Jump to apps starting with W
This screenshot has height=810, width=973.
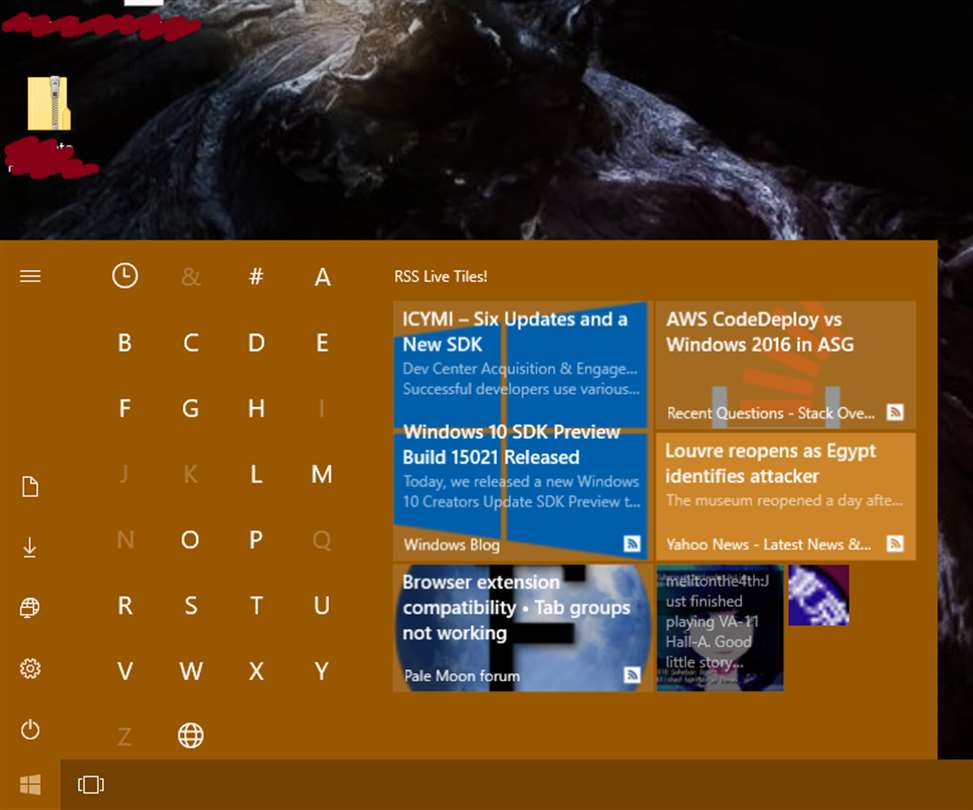tap(191, 672)
